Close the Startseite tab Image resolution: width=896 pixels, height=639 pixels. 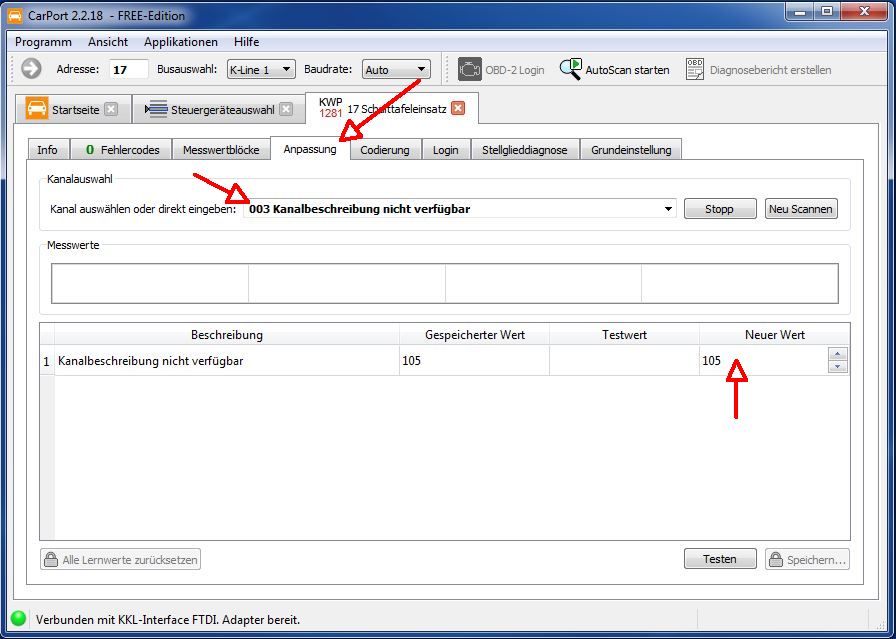click(111, 109)
